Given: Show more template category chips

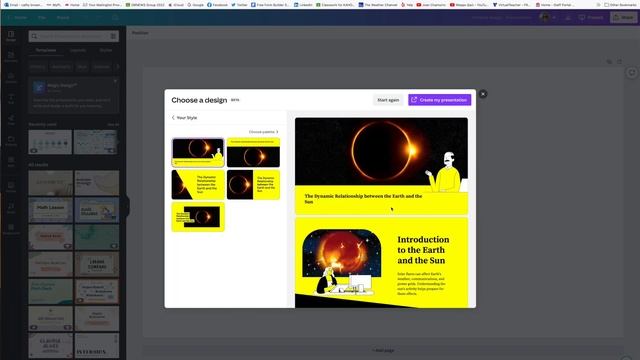Looking at the screenshot, I should click(118, 67).
